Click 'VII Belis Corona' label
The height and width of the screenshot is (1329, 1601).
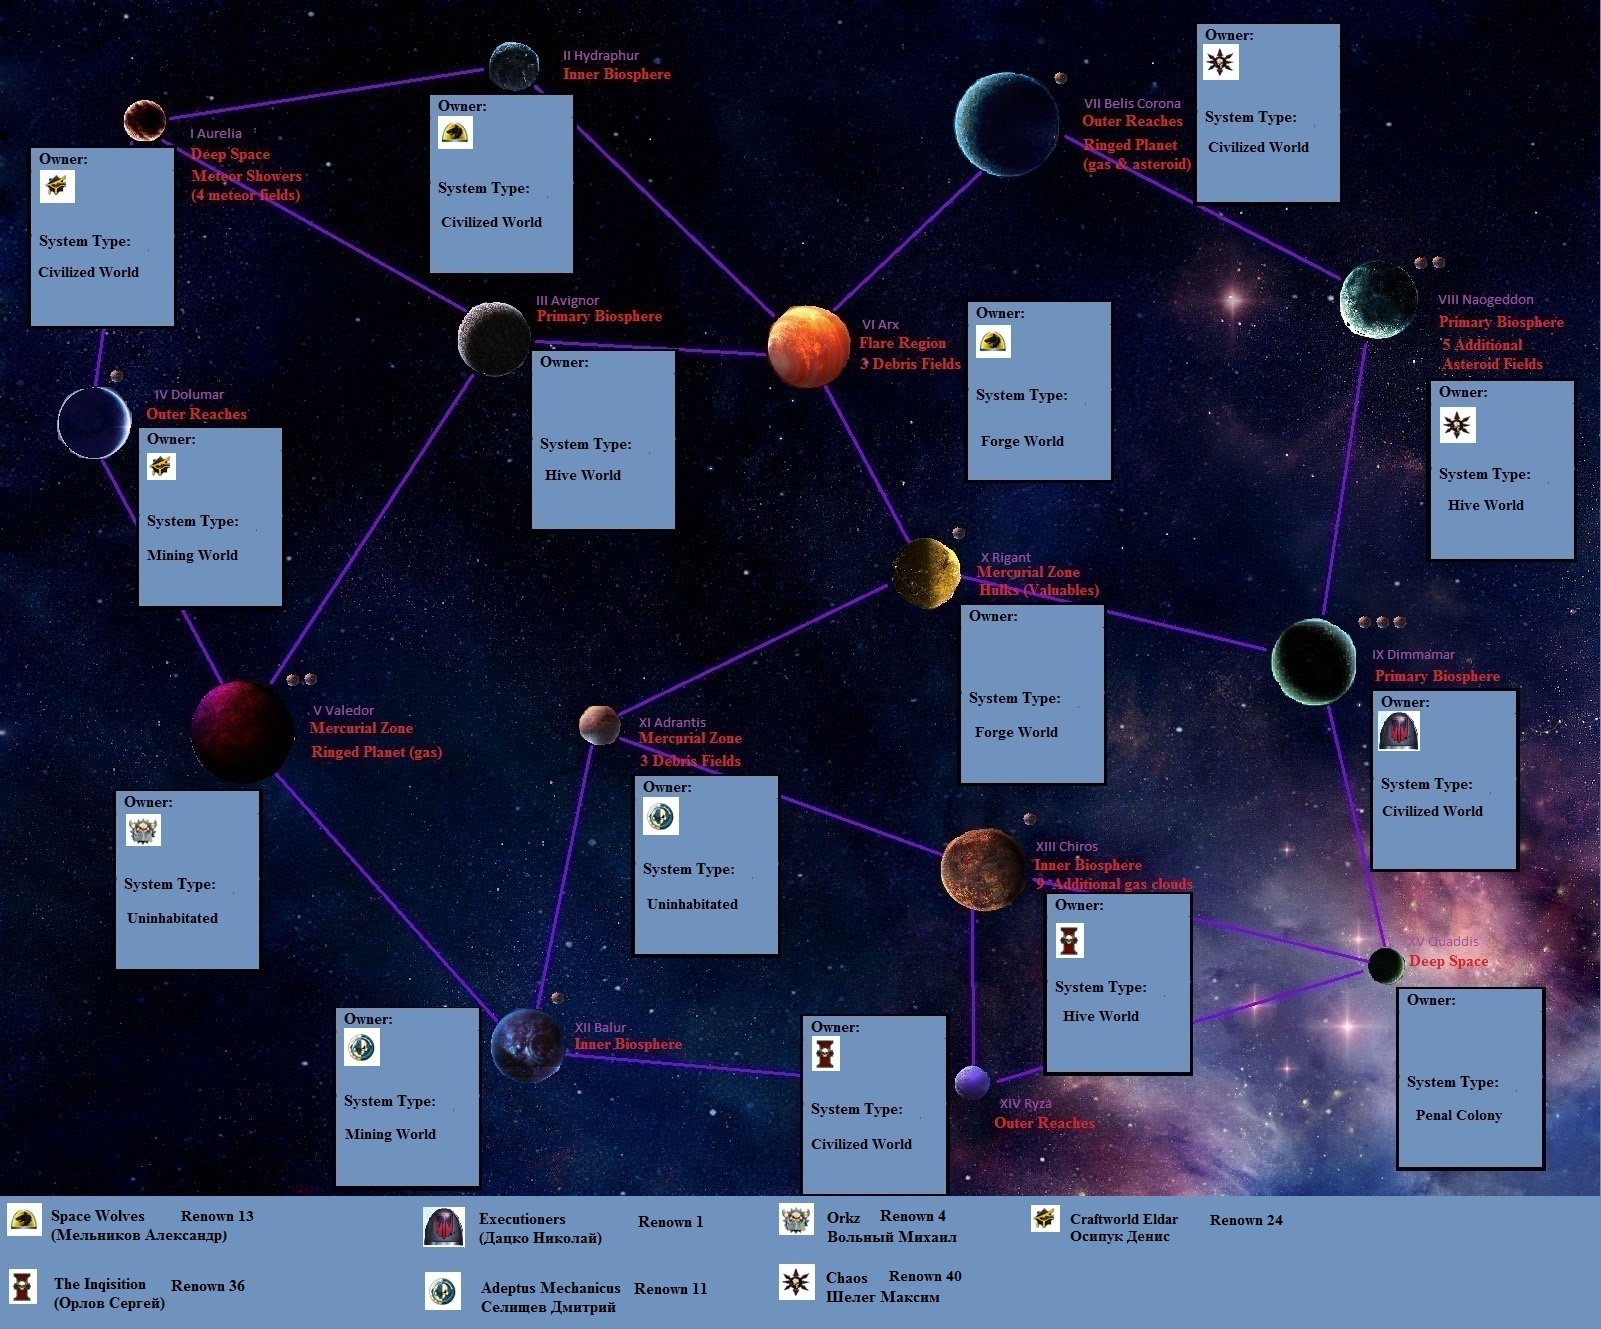(1132, 103)
